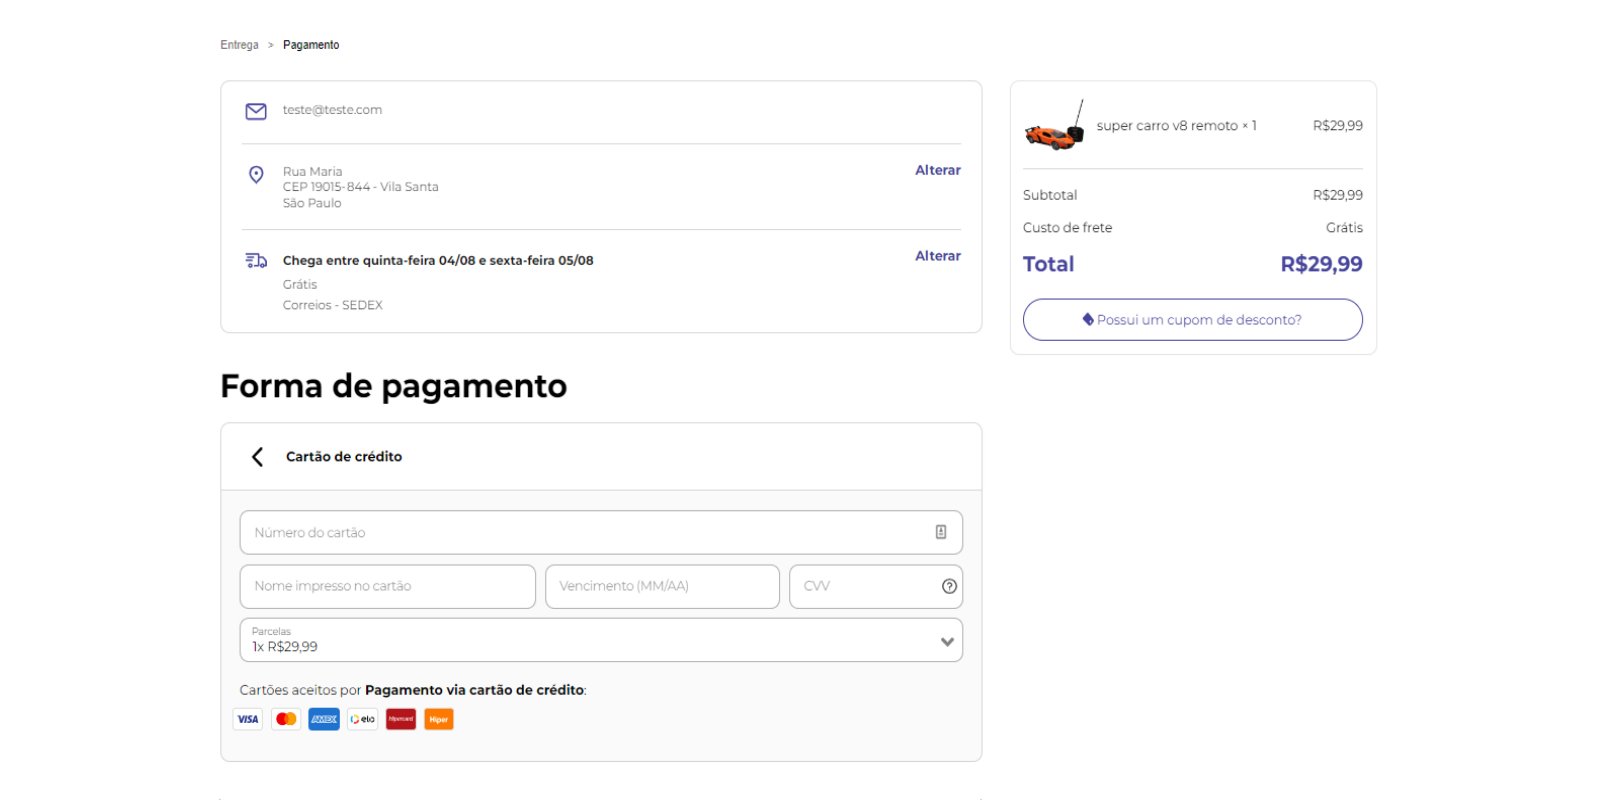The image size is (1600, 800).
Task: Focus the Vencimento (MM/AA) field
Action: 662,587
